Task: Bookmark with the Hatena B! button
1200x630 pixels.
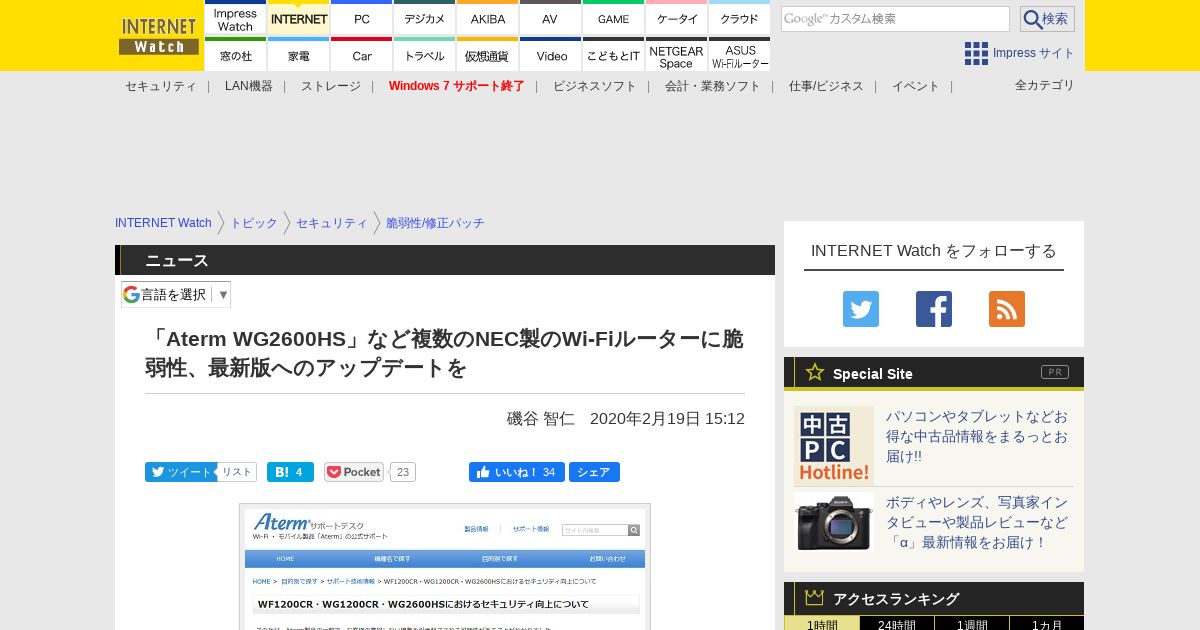Action: (290, 472)
